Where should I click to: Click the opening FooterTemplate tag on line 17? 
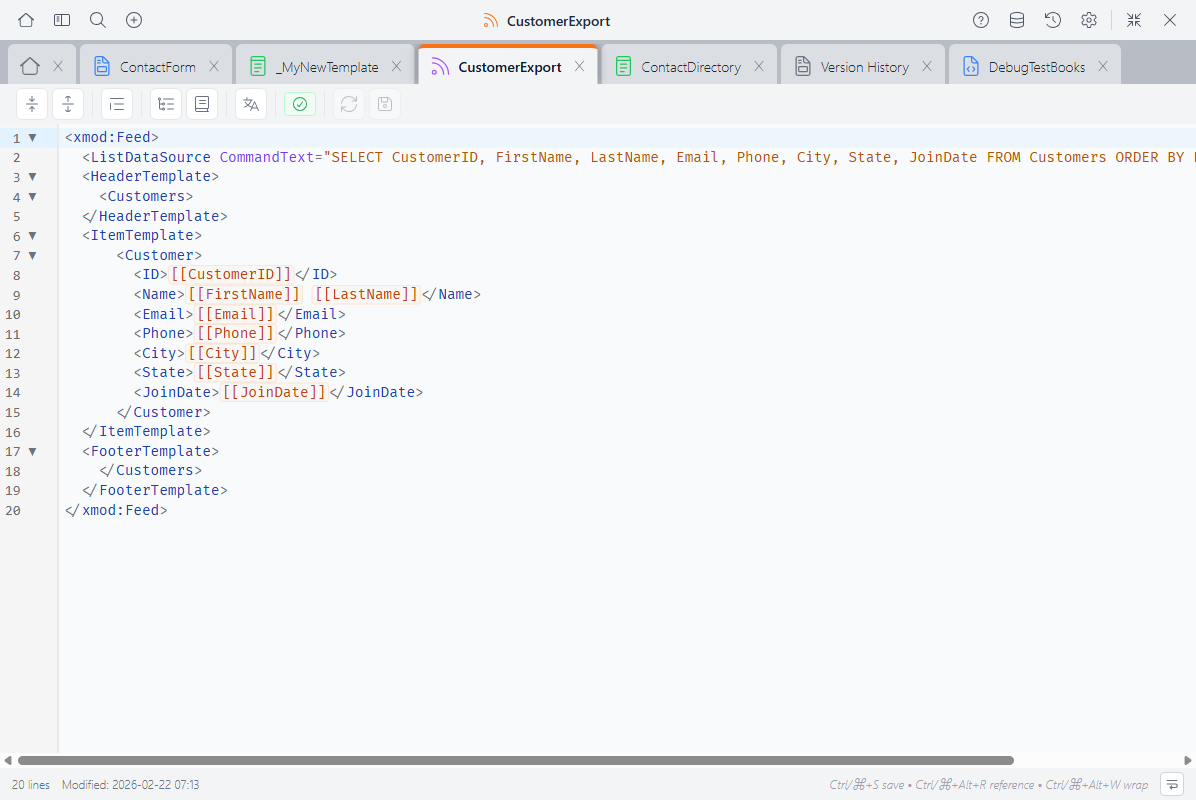click(150, 451)
